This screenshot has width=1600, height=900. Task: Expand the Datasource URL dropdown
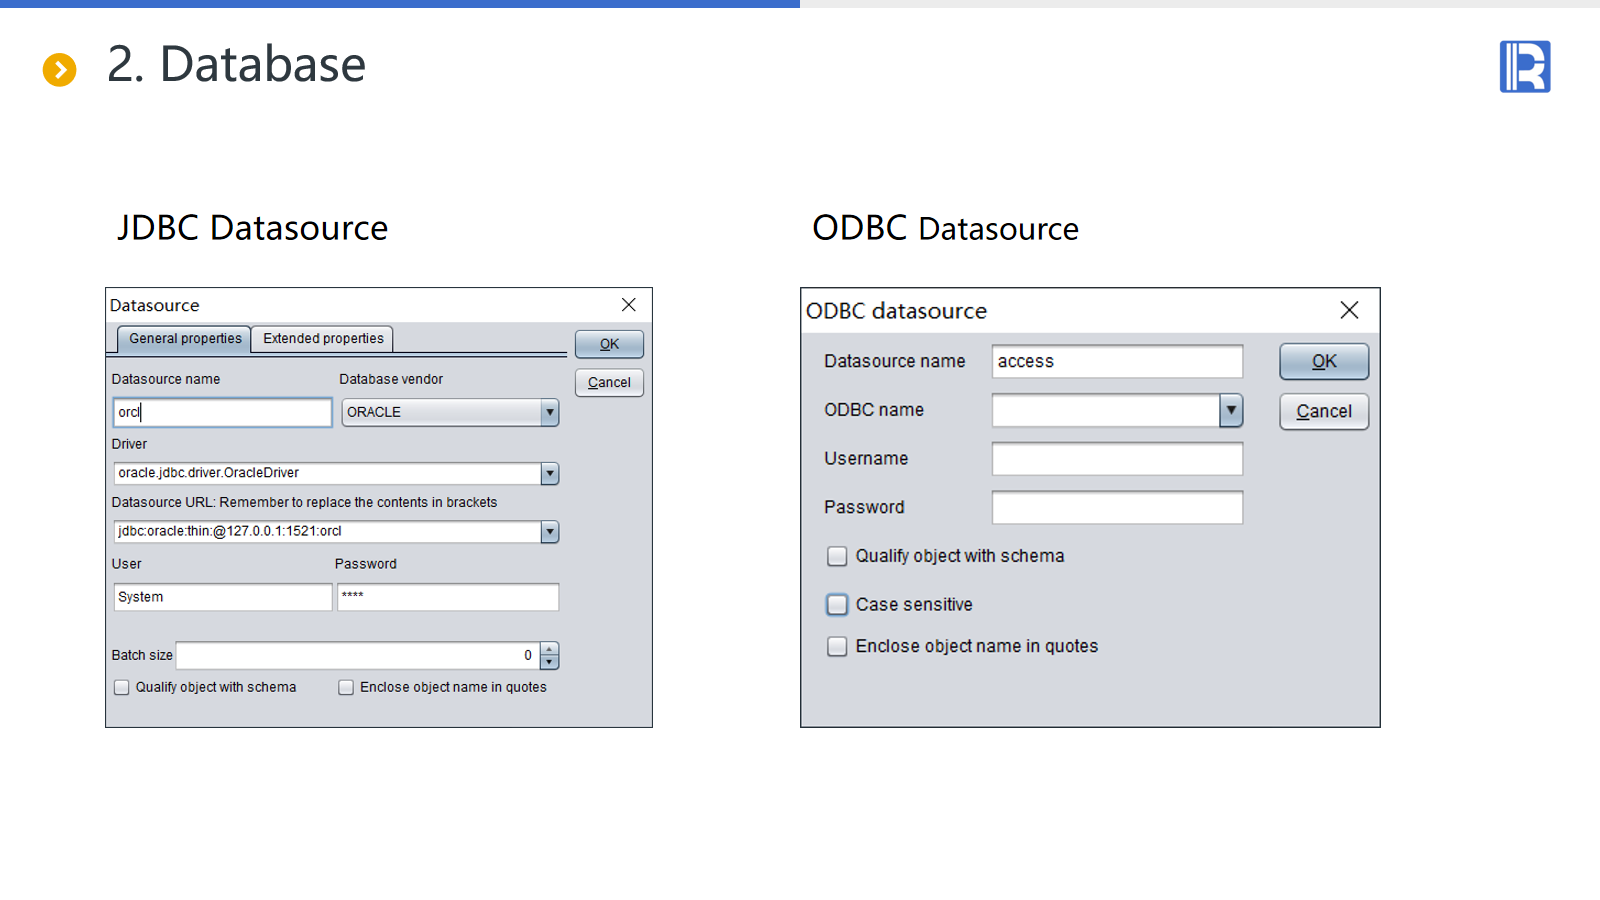click(549, 532)
